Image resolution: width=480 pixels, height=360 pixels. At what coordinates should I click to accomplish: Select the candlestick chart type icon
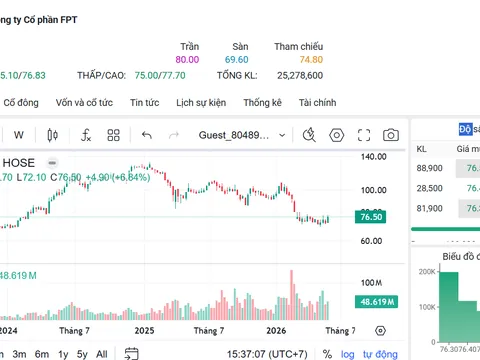tap(52, 135)
